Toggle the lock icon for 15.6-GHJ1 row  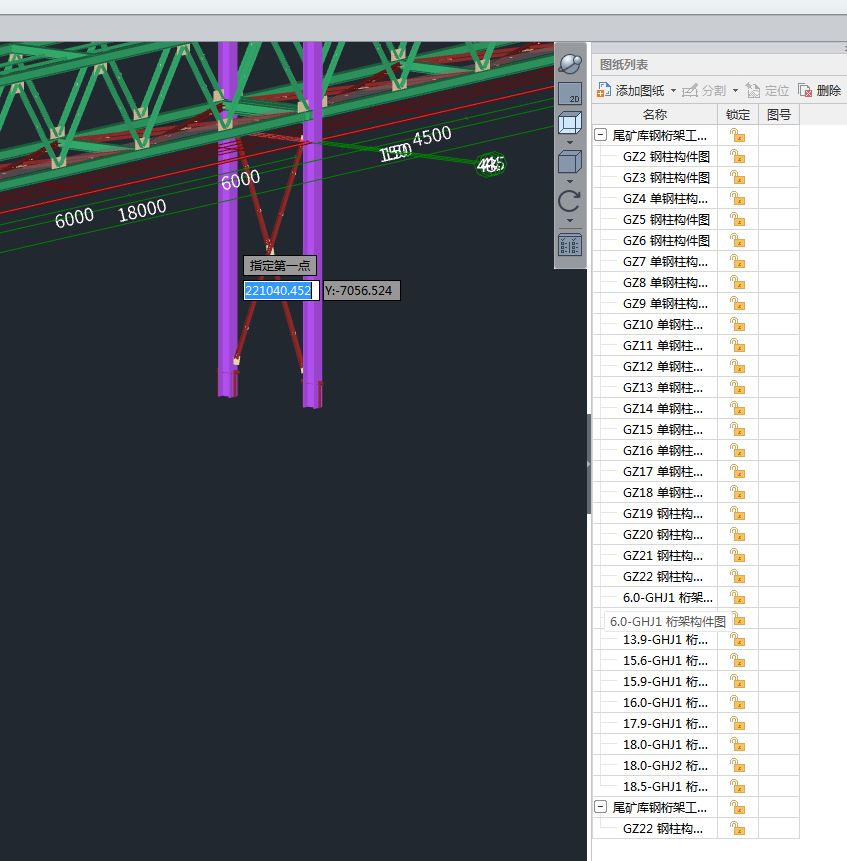tap(737, 661)
